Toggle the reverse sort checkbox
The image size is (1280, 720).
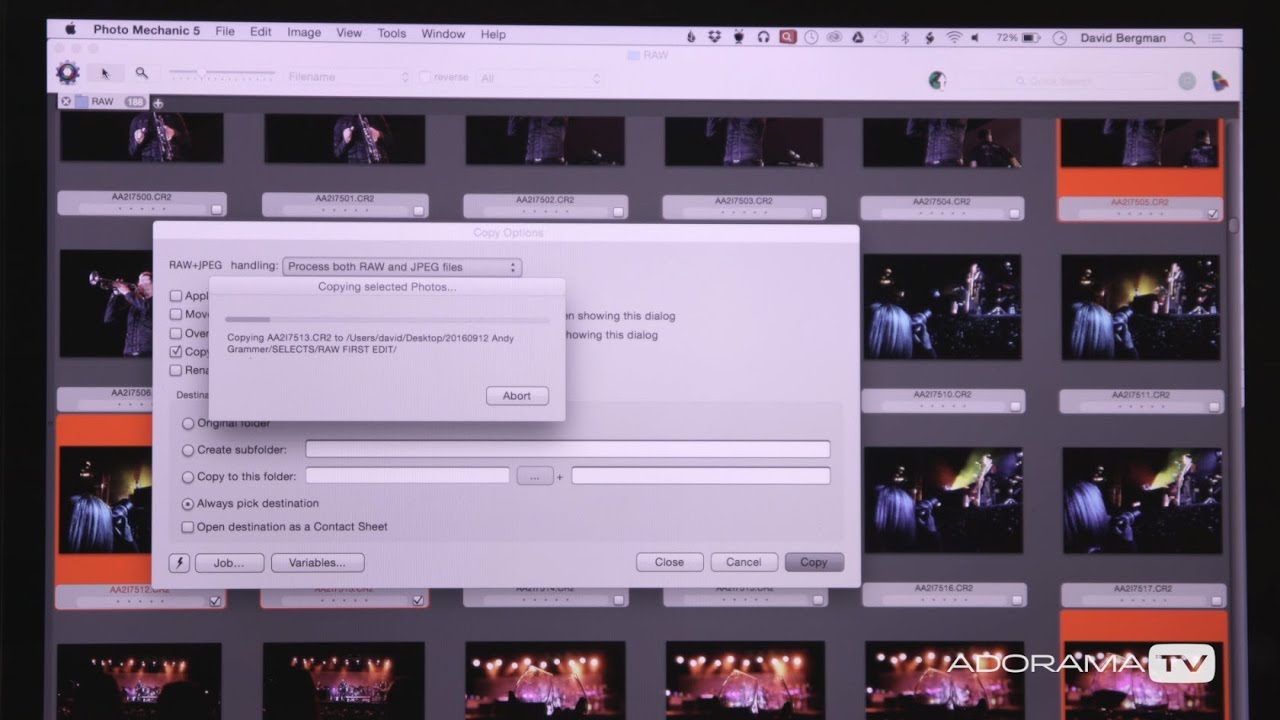click(x=424, y=77)
